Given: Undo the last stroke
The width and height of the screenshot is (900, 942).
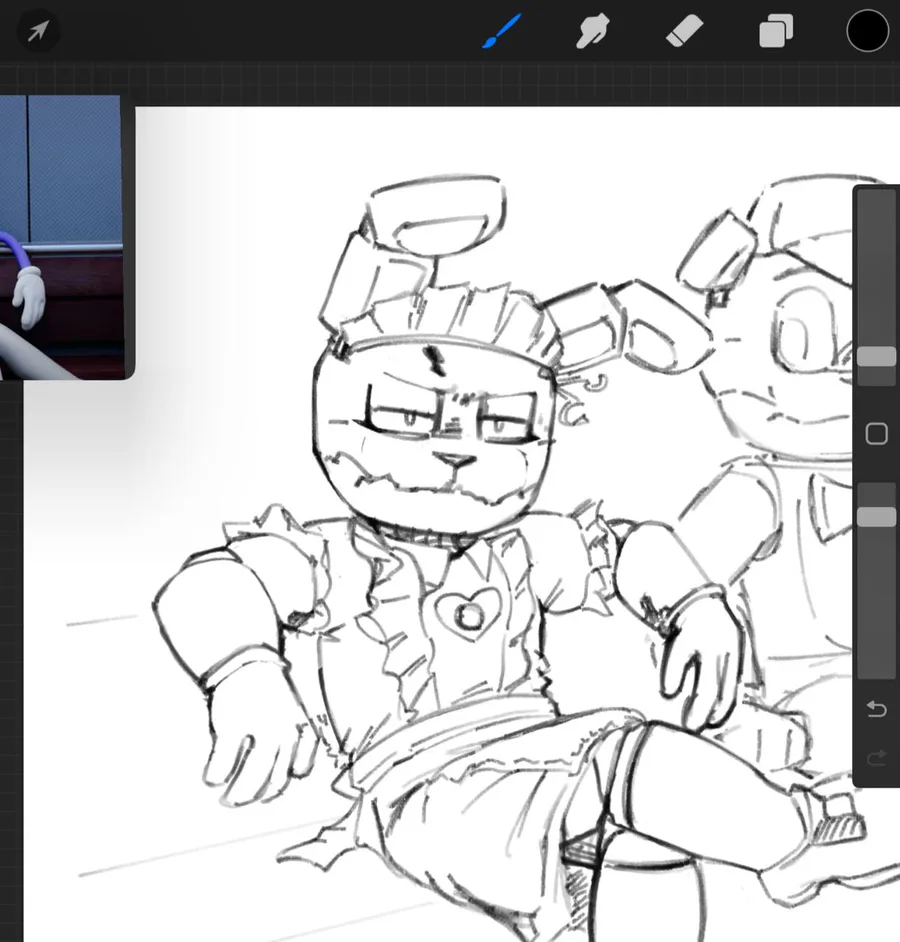Looking at the screenshot, I should point(876,710).
